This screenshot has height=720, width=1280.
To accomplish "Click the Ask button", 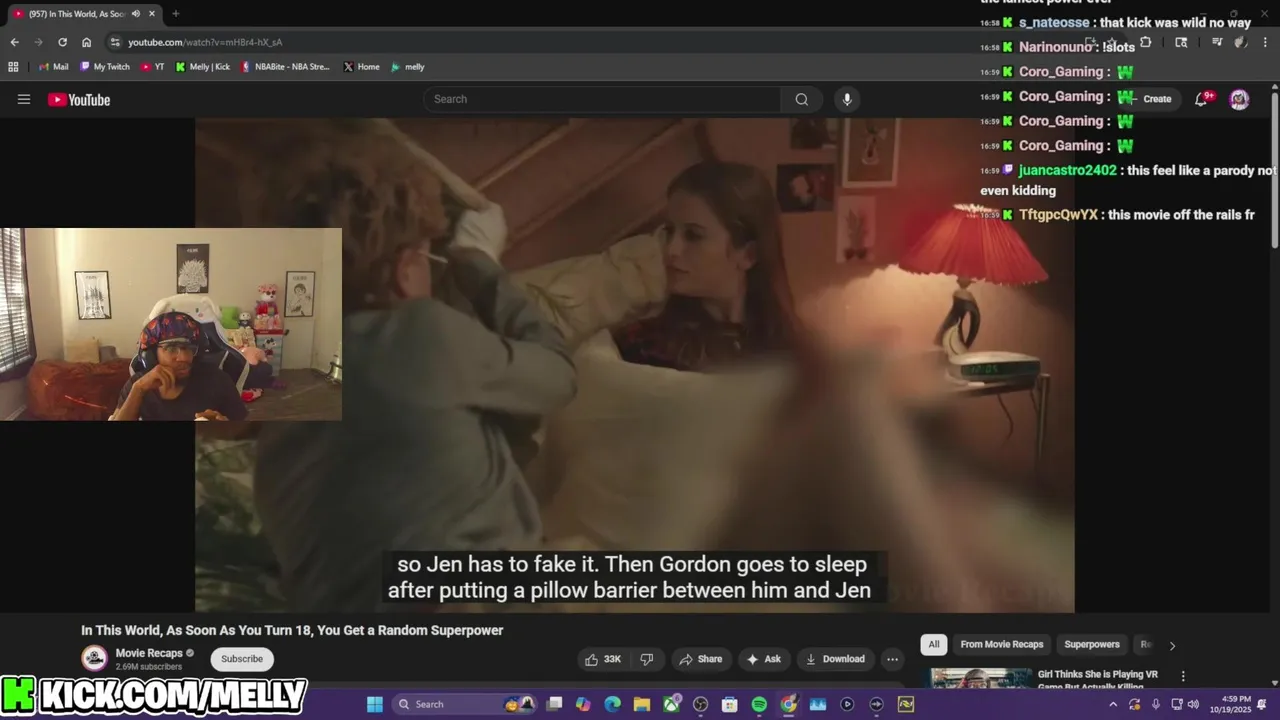I will coord(763,659).
